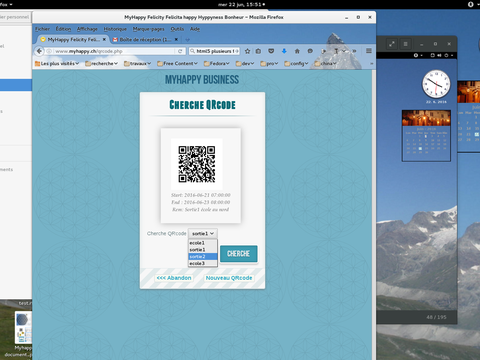Open the Outils menu
The width and height of the screenshot is (480, 360).
[x=177, y=29]
